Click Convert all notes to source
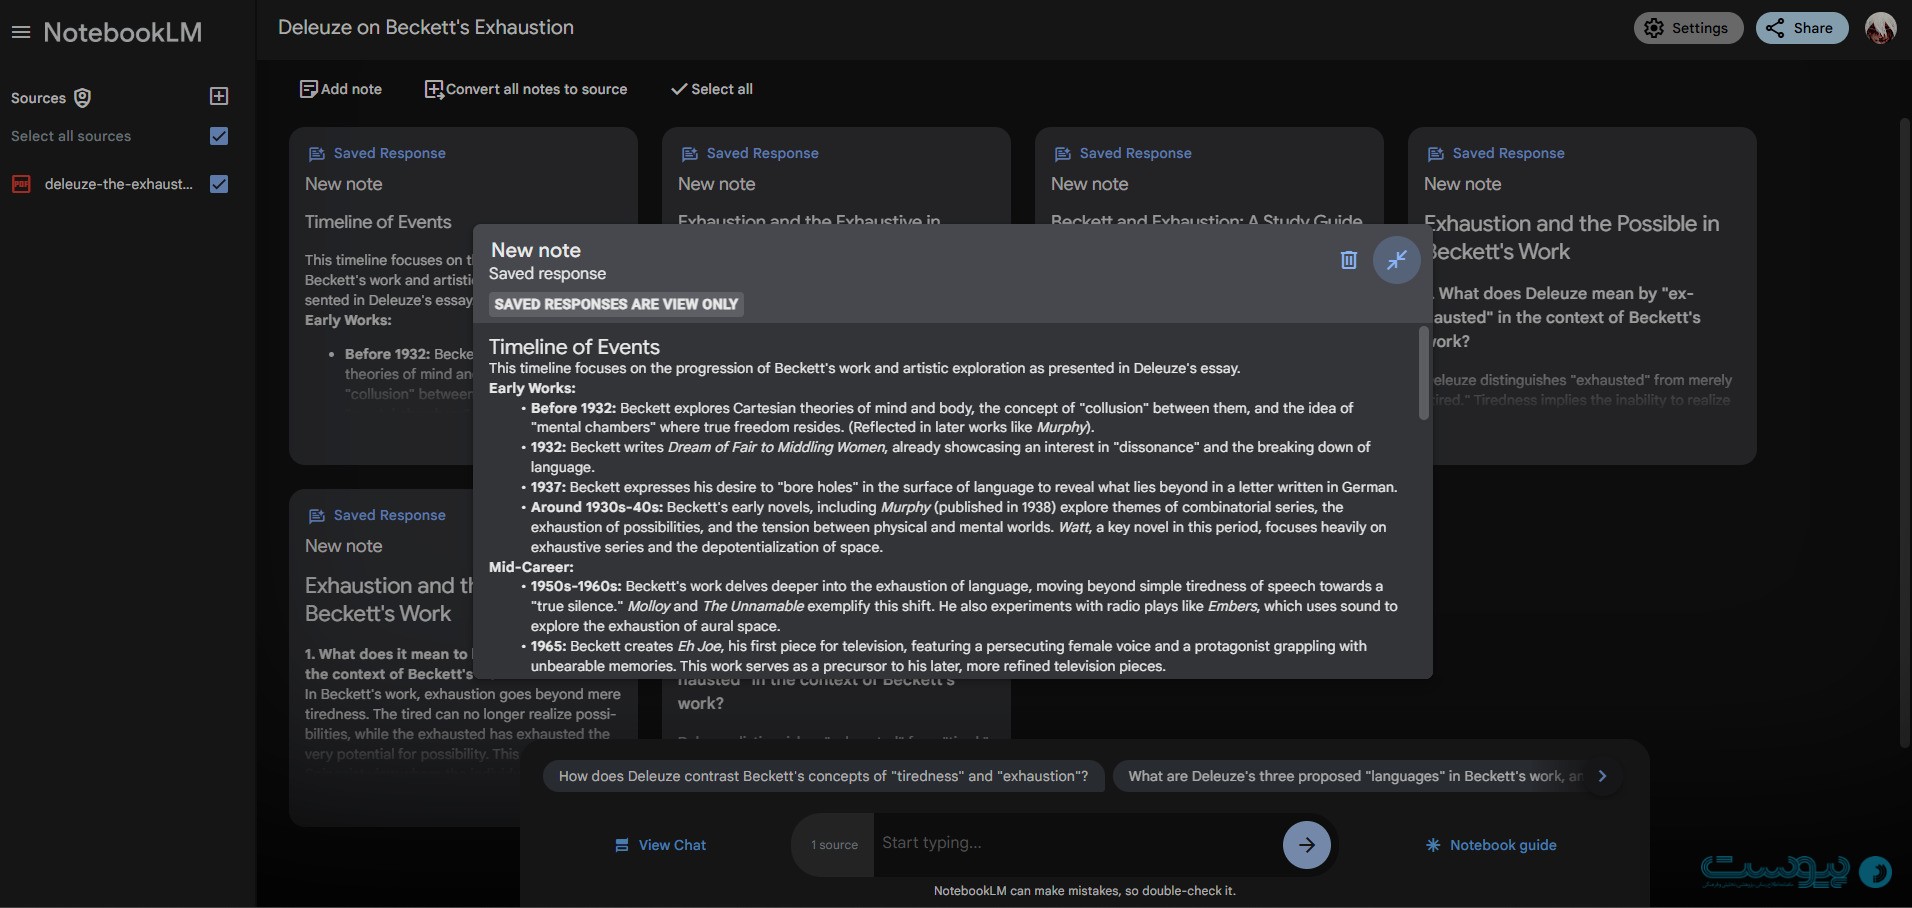Image resolution: width=1912 pixels, height=908 pixels. (x=526, y=89)
